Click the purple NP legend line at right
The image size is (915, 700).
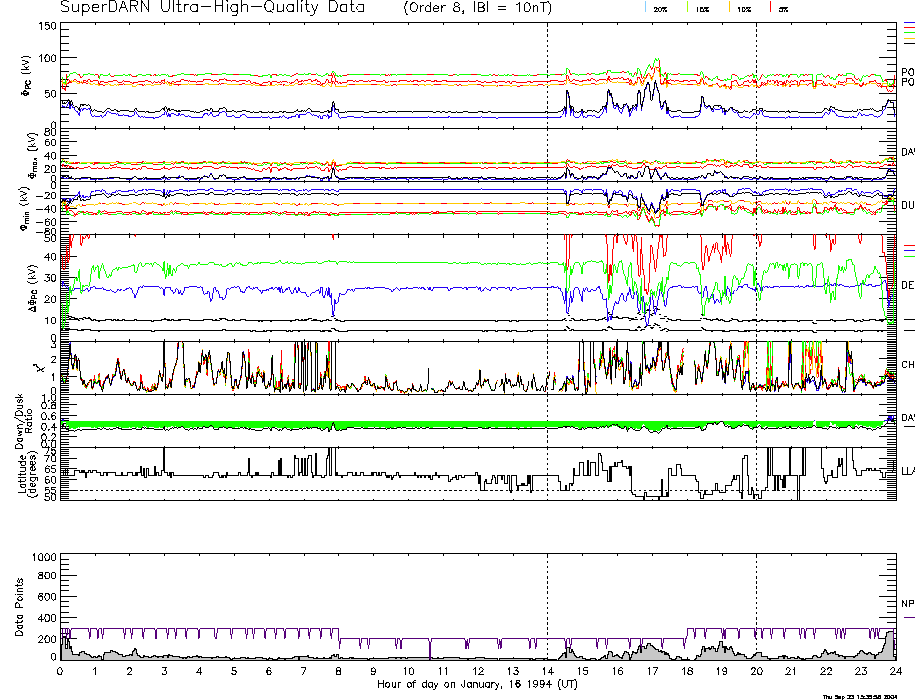tap(903, 617)
